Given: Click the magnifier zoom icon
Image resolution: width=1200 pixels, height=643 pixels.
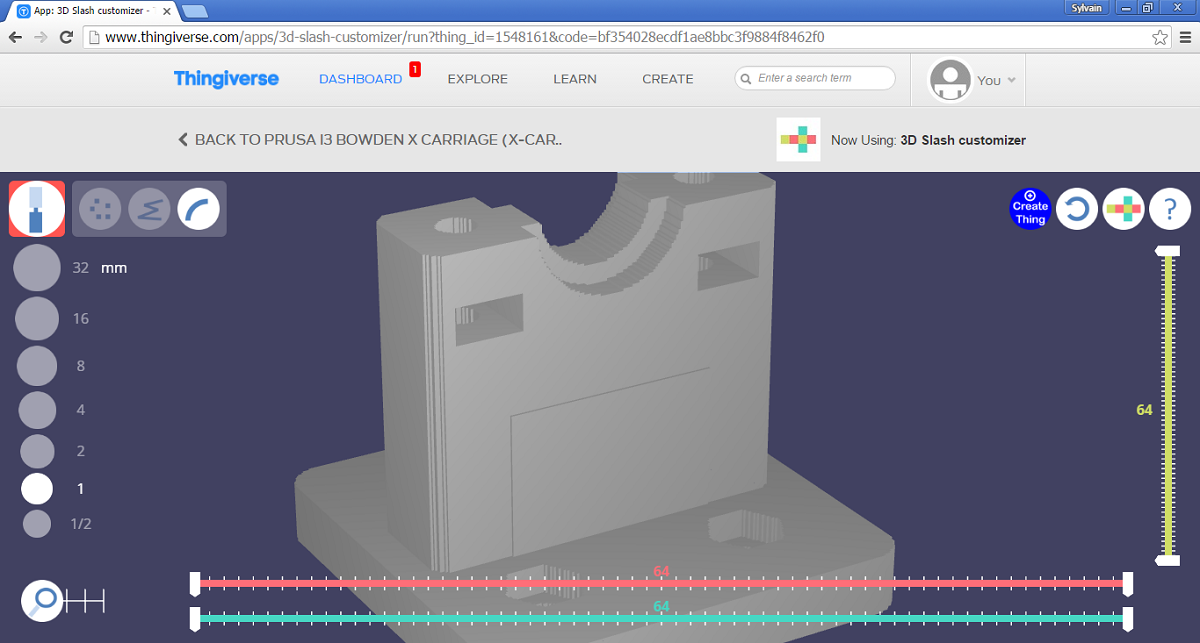Looking at the screenshot, I should (43, 600).
